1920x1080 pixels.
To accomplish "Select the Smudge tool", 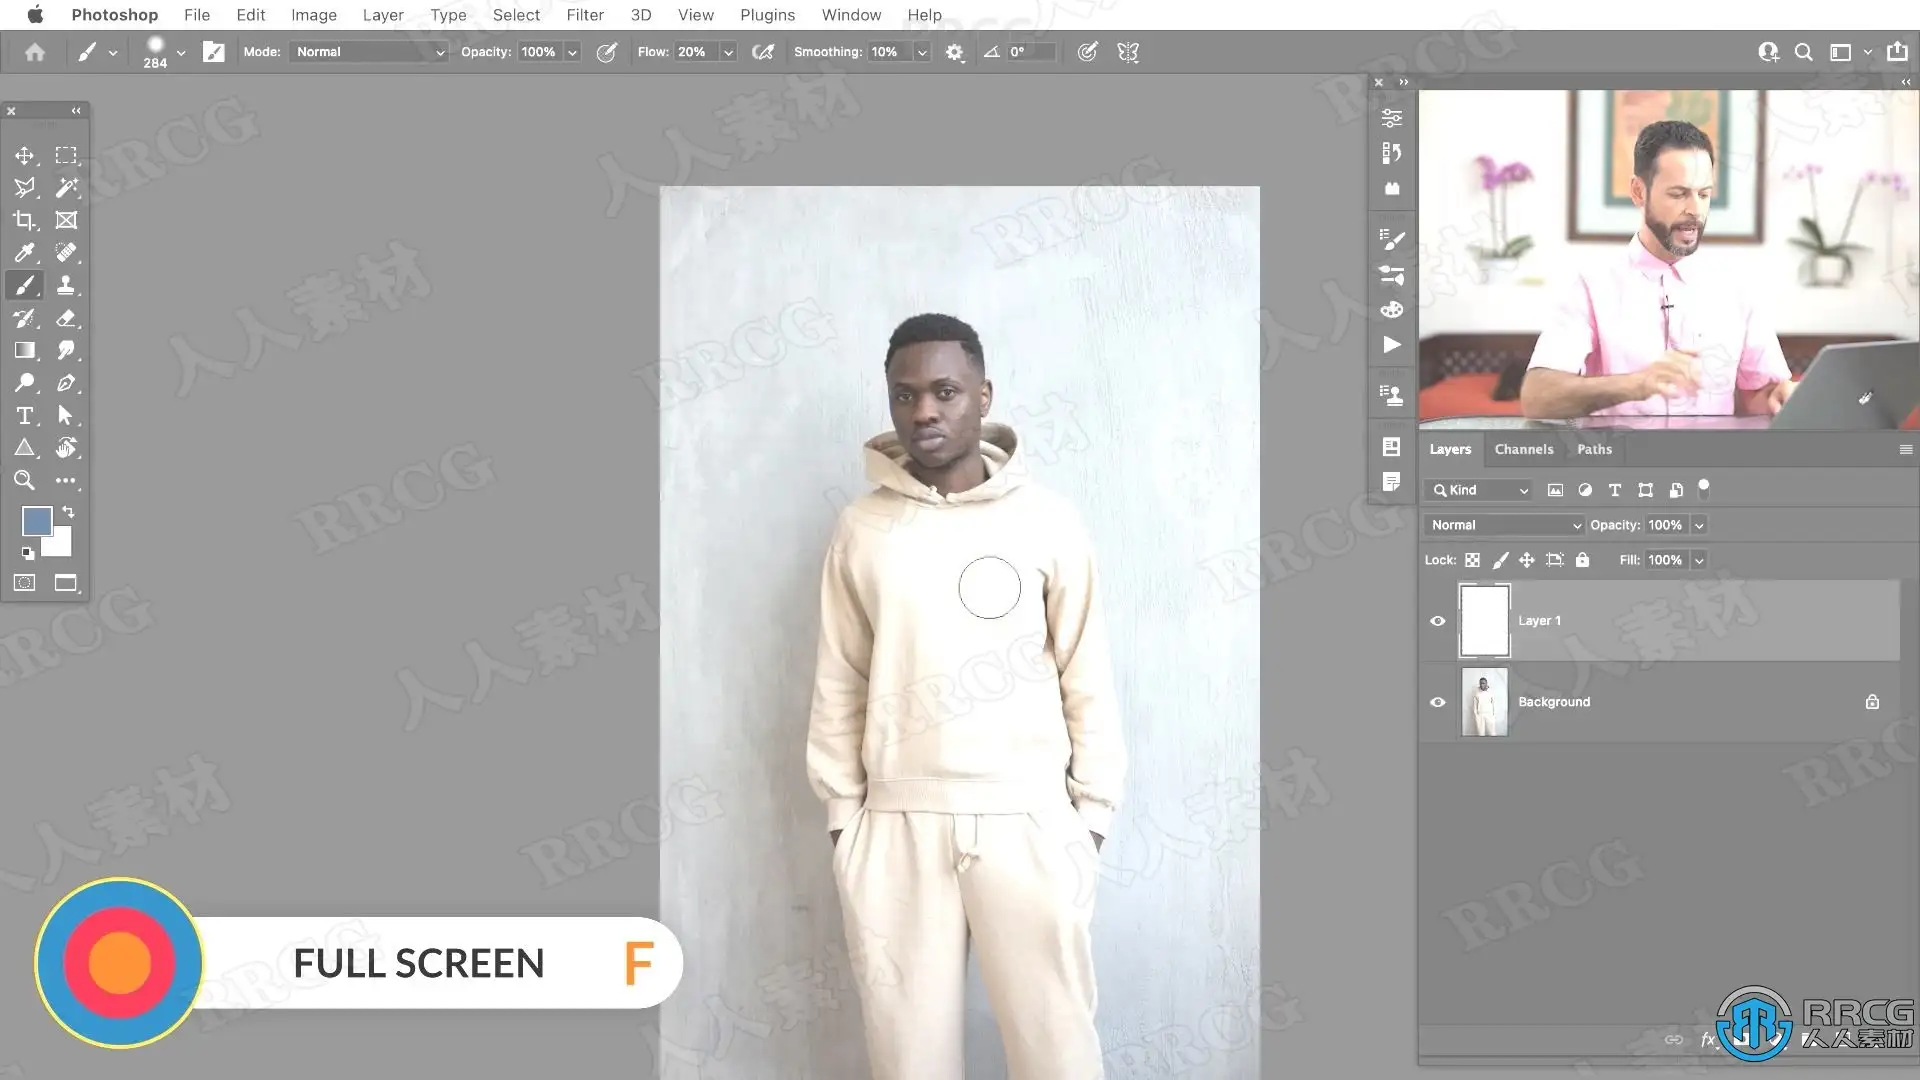I will 66,350.
